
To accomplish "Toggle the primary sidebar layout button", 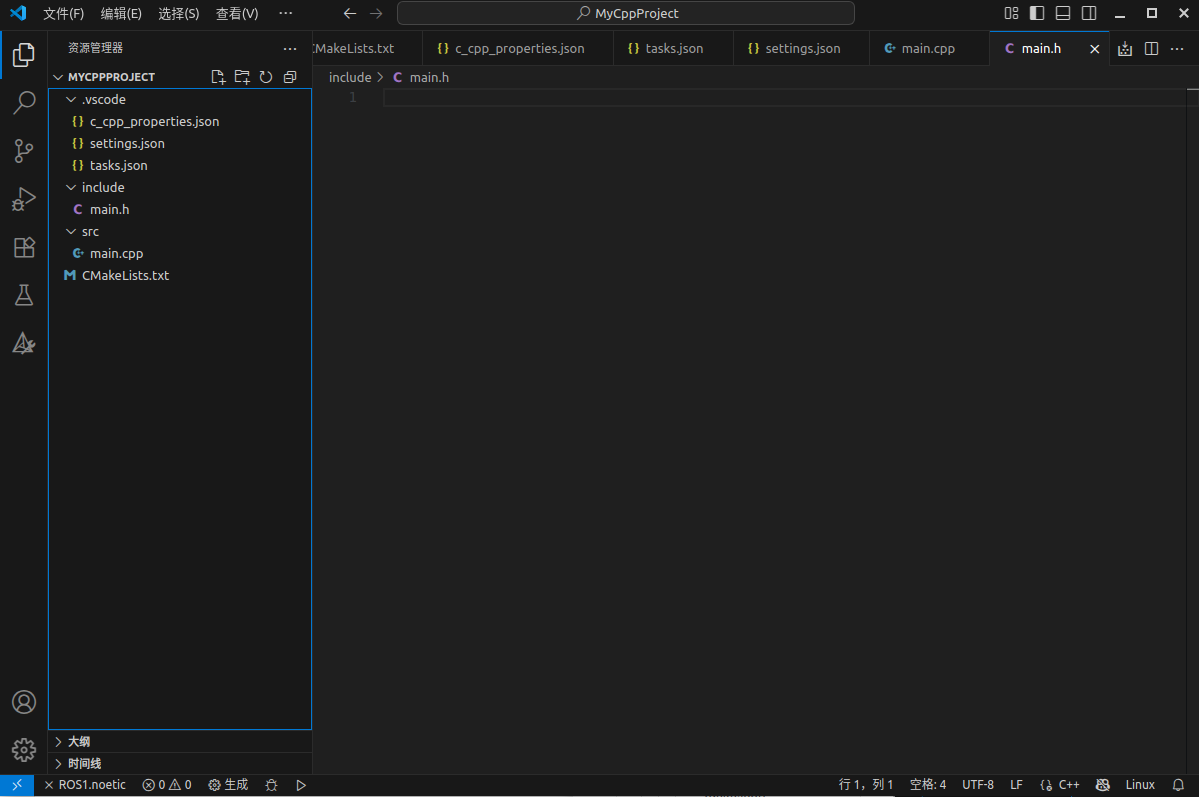I will pyautogui.click(x=1037, y=13).
